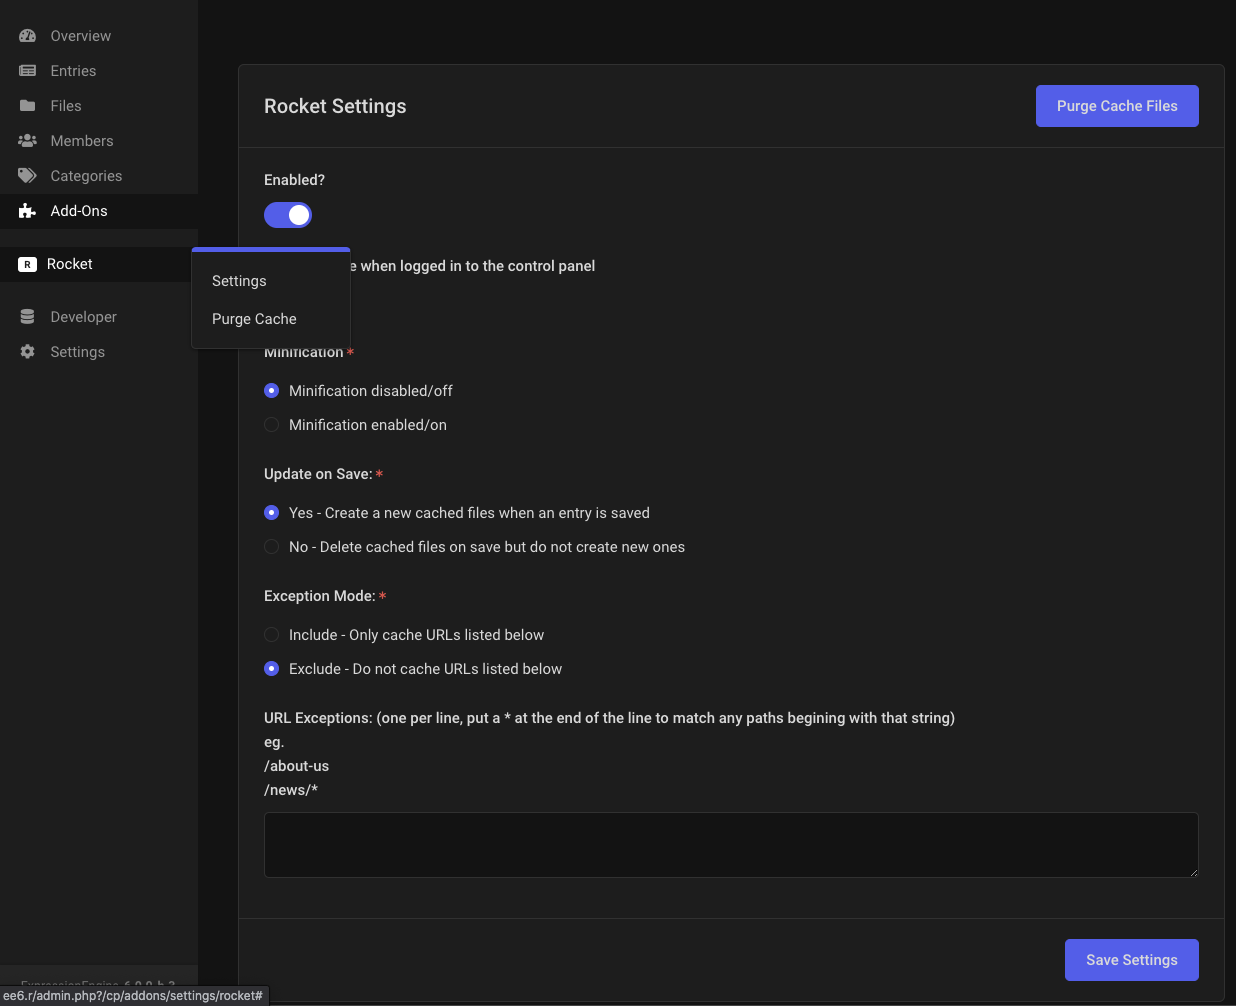The width and height of the screenshot is (1236, 1006).
Task: Select Yes - Create new cached files radio
Action: [x=271, y=513]
